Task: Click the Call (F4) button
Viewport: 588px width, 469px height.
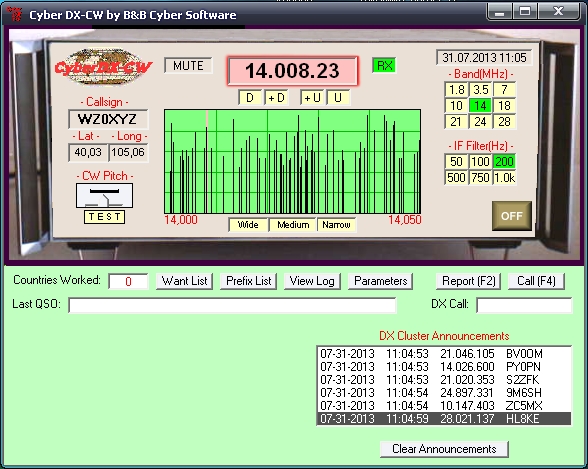Action: click(536, 281)
